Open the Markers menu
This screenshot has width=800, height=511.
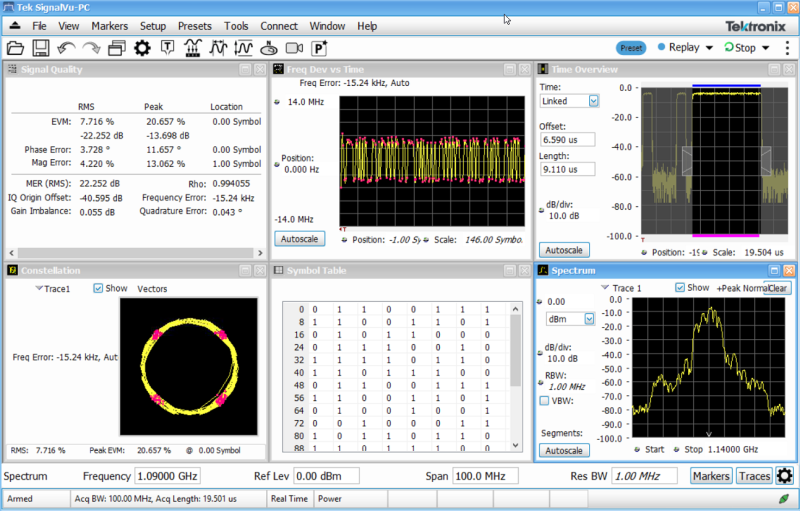tap(110, 26)
